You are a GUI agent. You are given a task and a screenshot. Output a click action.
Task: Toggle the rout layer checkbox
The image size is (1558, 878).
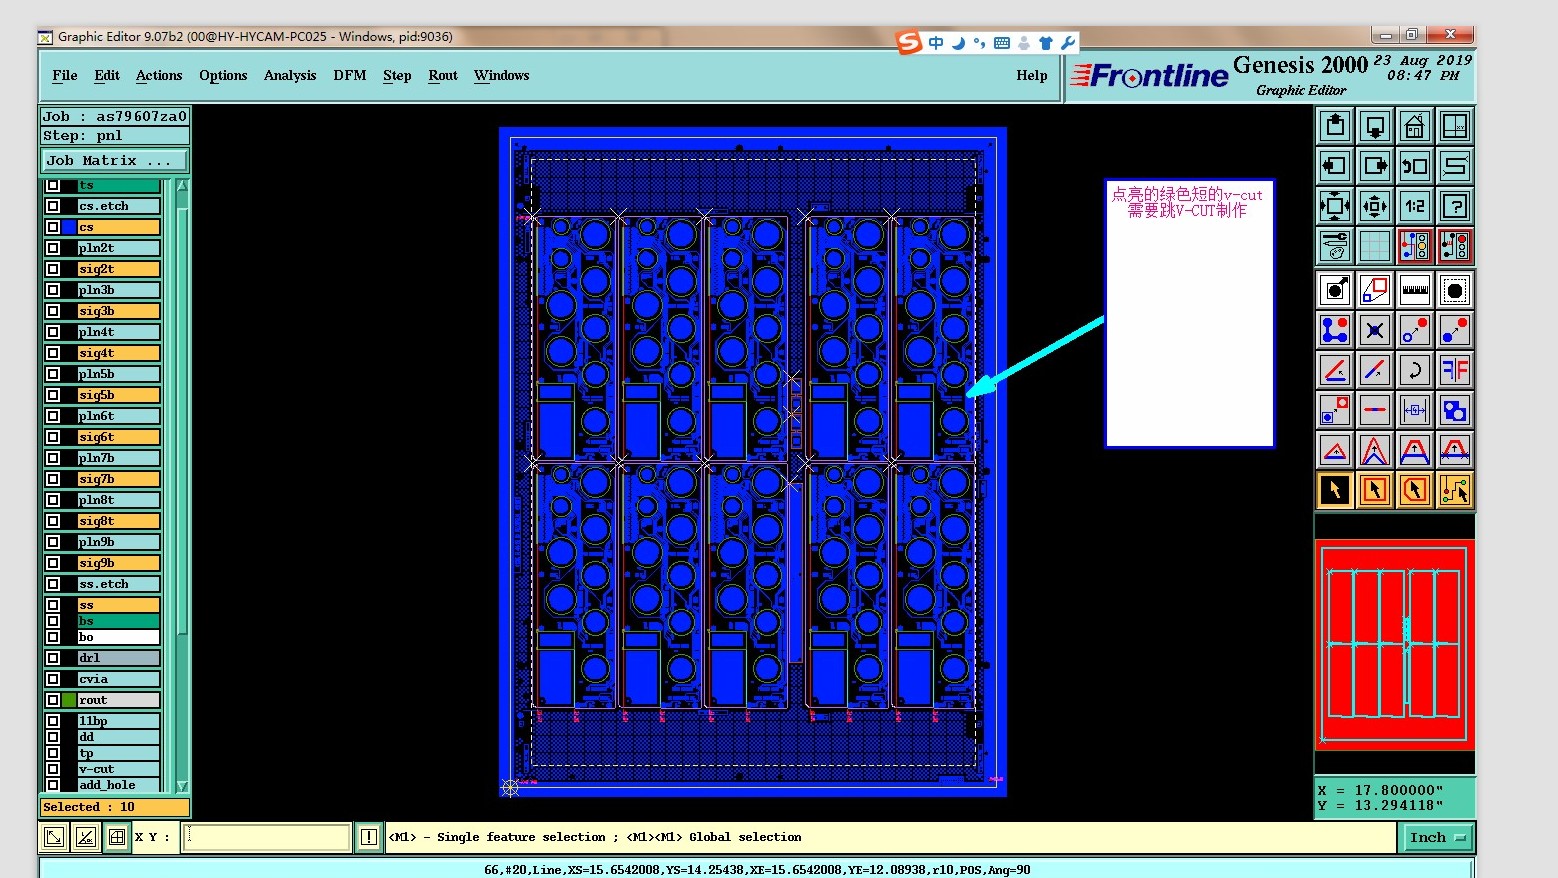coord(53,700)
